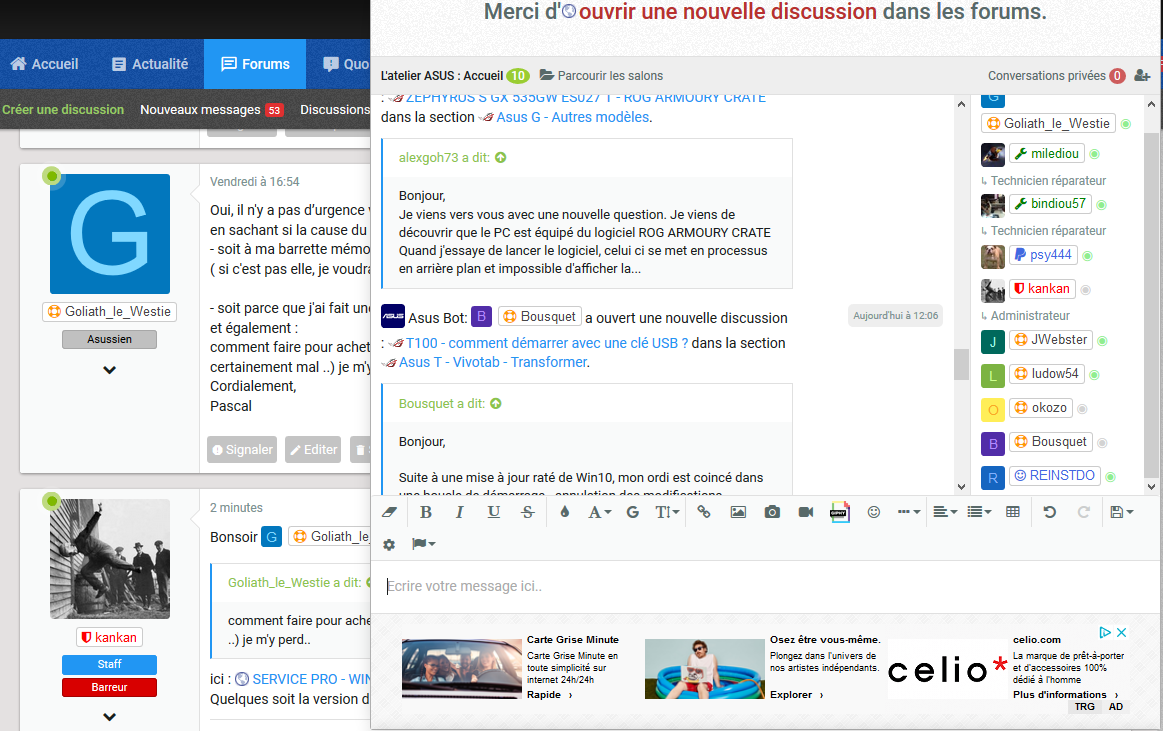This screenshot has height=731, width=1163.
Task: Click 'Créer une discussion' link
Action: (63, 110)
